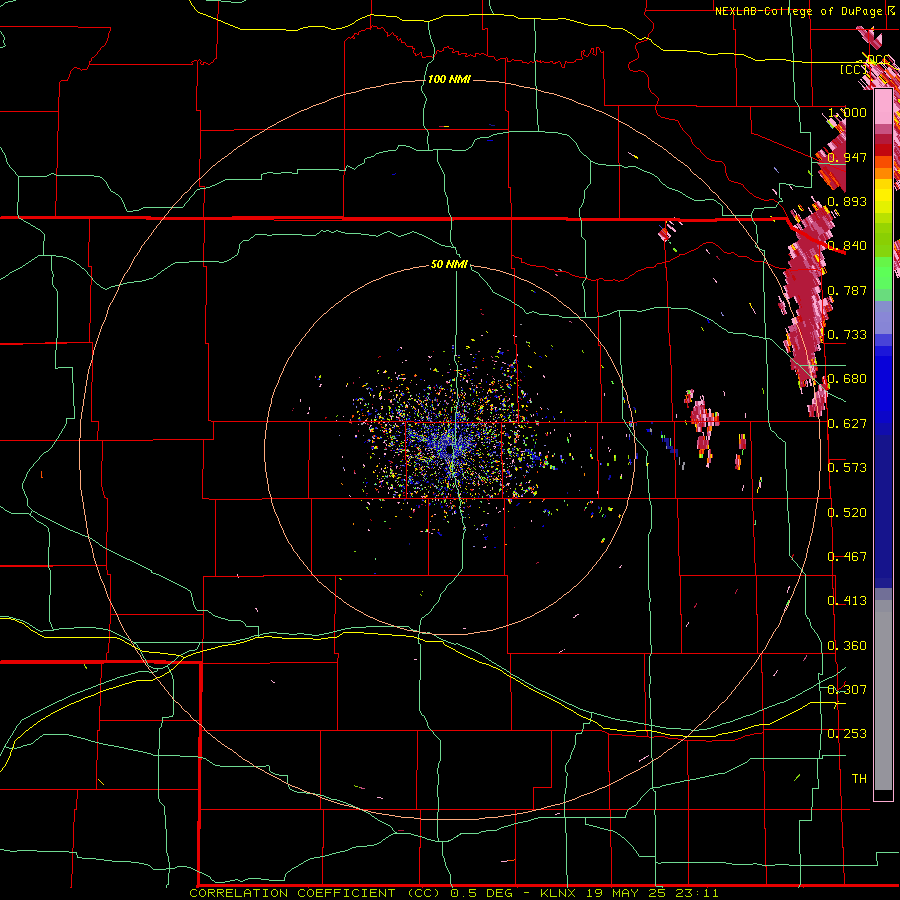
Task: Select the 0.627 scale value
Action: (847, 424)
